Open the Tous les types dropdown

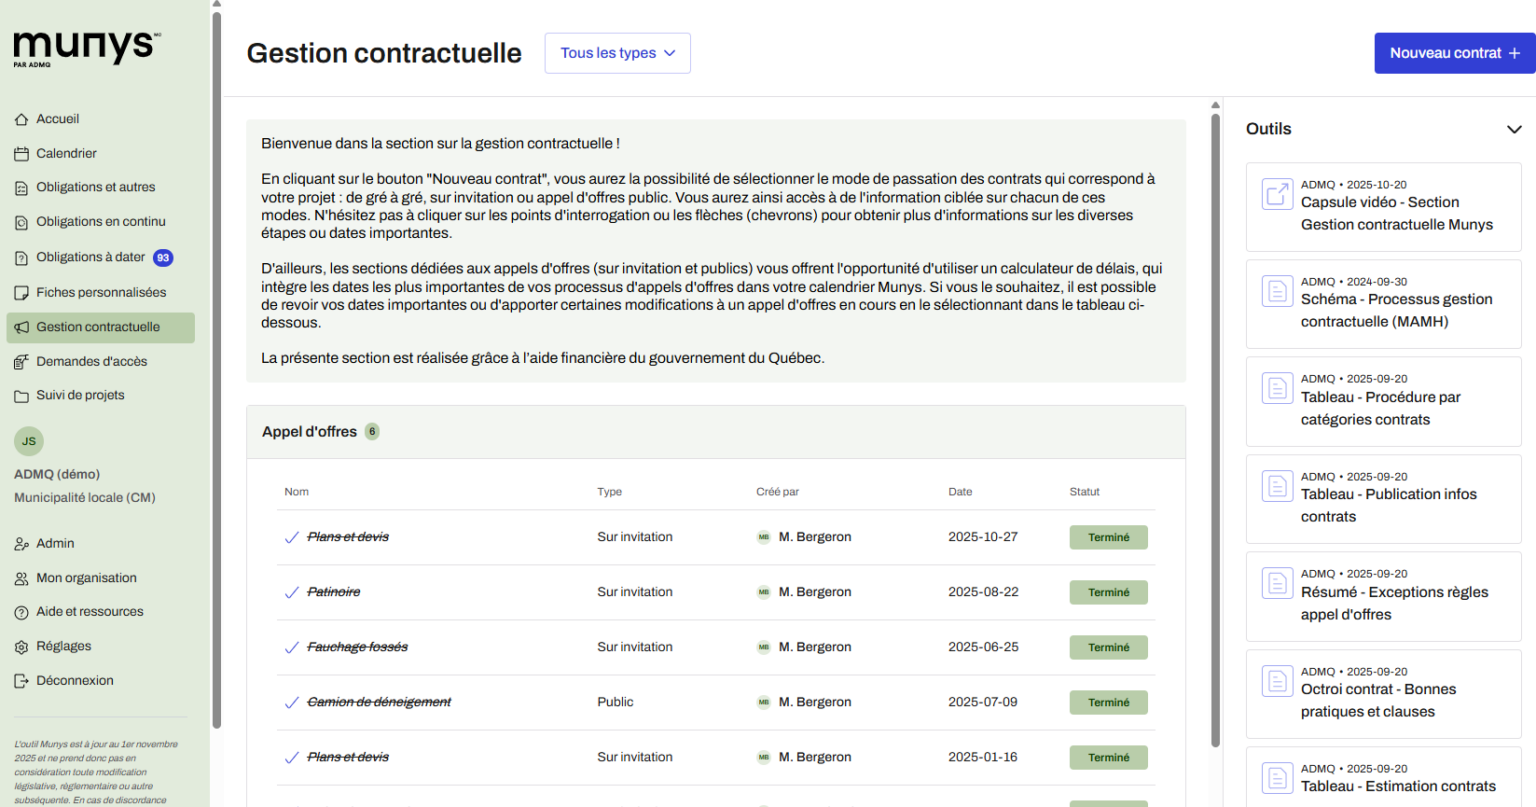[x=617, y=53]
